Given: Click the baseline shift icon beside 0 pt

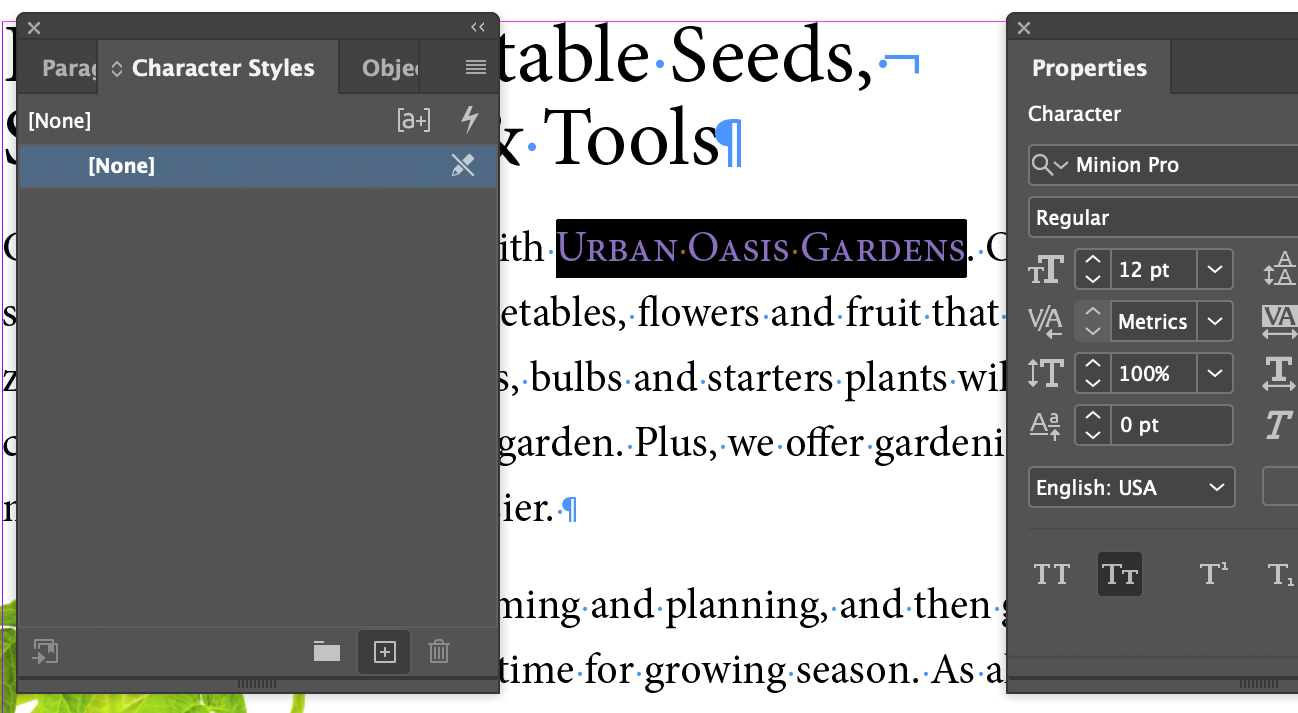Looking at the screenshot, I should click(x=1046, y=426).
